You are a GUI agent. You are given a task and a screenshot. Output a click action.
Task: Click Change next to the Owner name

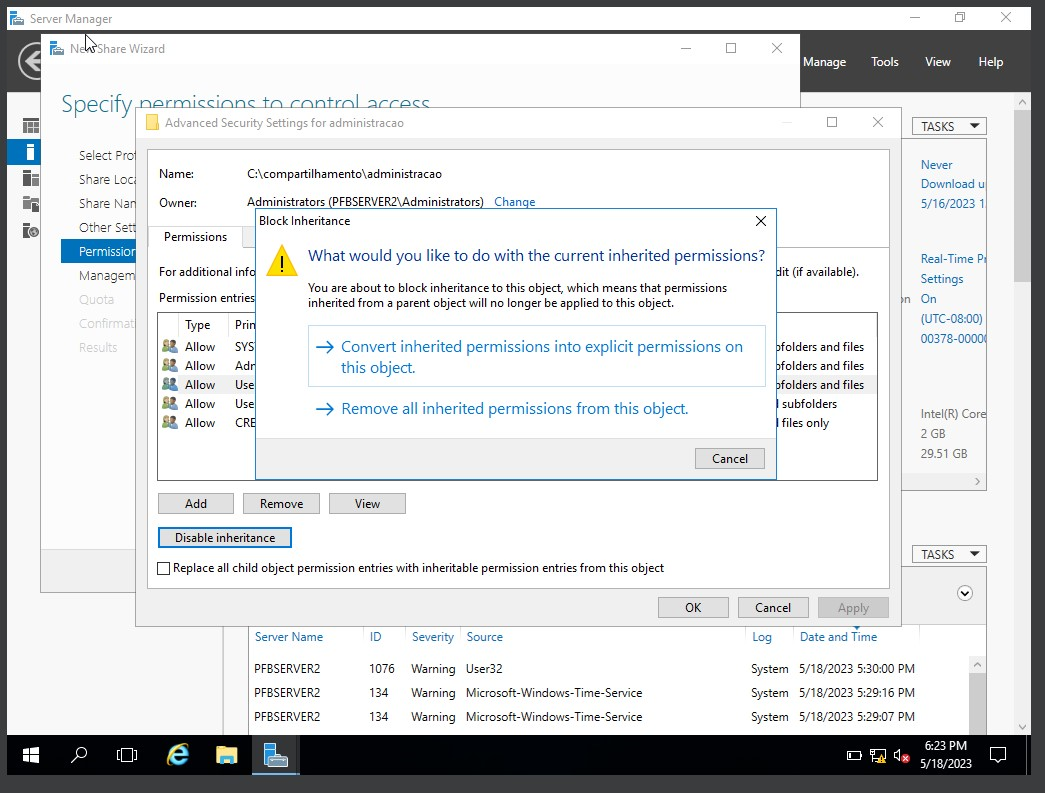514,202
